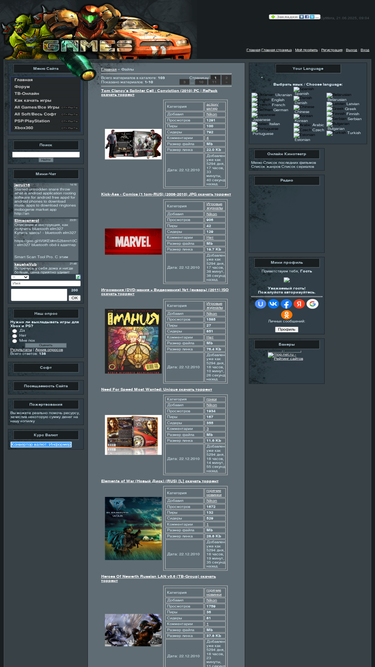This screenshot has width=375, height=667.
Task: Click the mini-chat refresh icon
Action: point(78,277)
